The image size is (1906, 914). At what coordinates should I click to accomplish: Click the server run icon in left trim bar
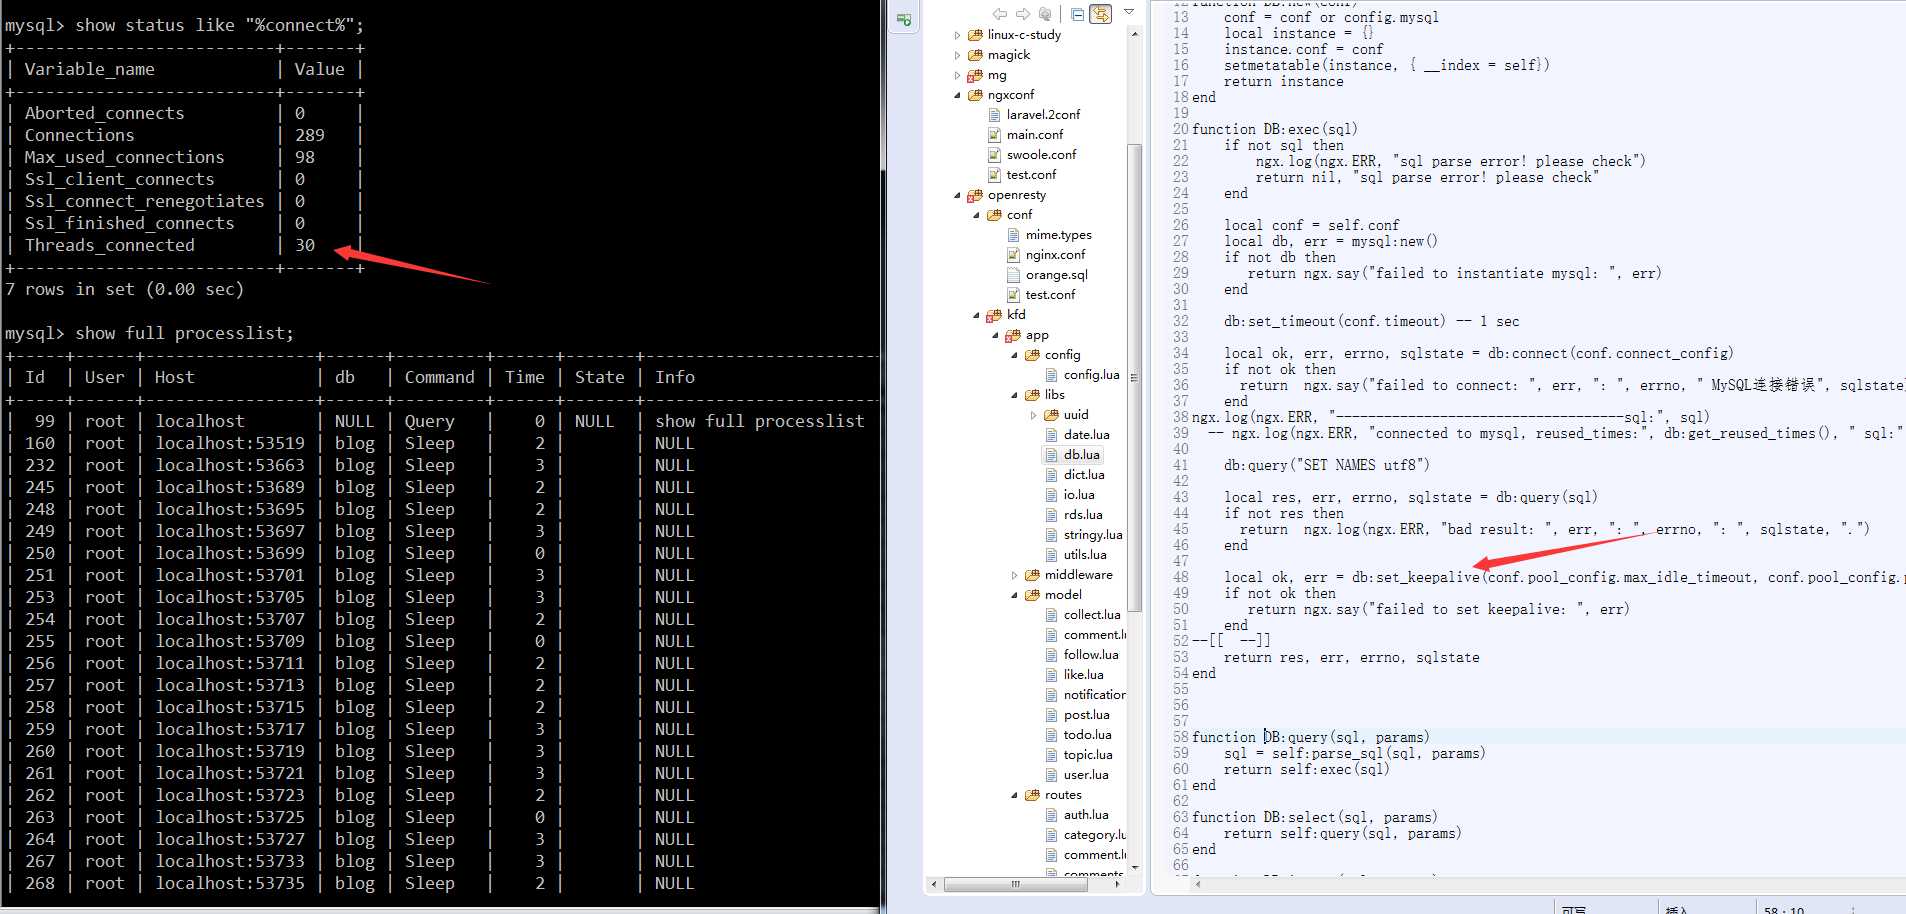click(x=904, y=20)
